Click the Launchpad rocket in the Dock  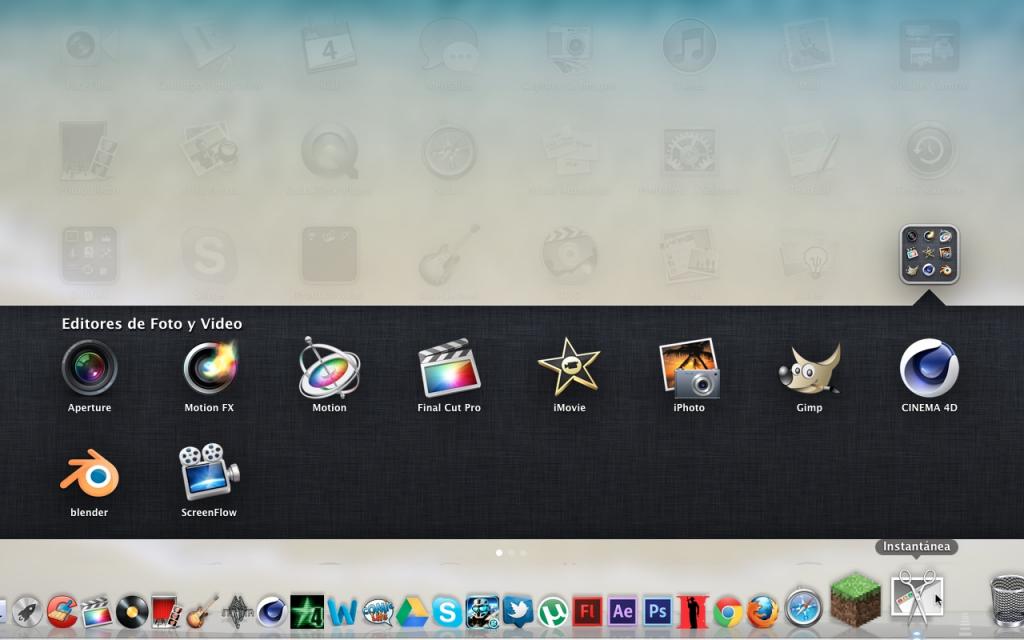(x=27, y=612)
